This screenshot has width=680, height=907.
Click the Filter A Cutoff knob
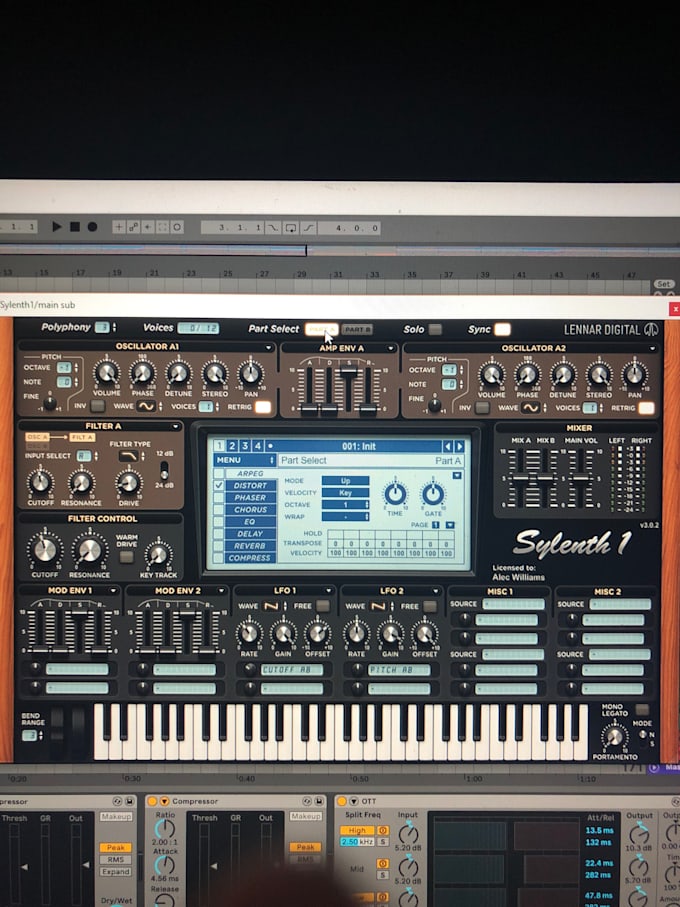40,482
